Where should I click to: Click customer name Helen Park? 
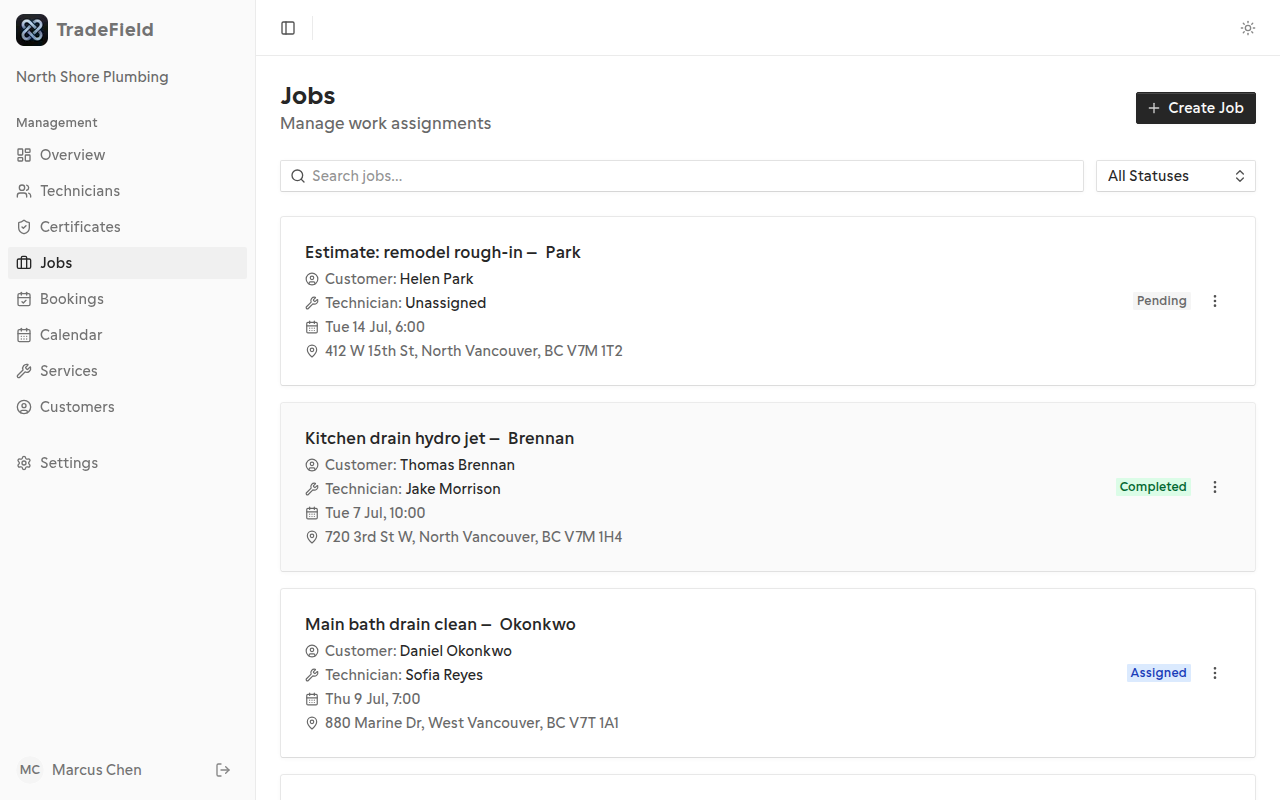tap(437, 279)
